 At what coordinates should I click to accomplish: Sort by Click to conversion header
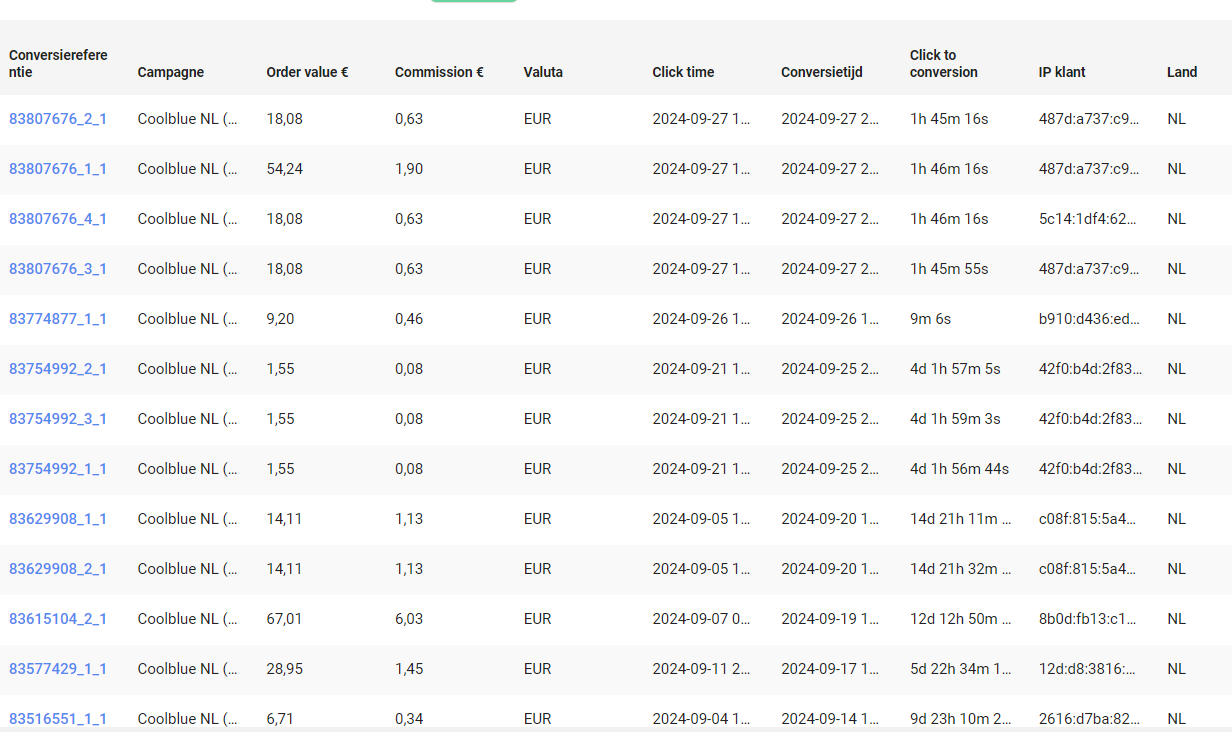(x=944, y=63)
